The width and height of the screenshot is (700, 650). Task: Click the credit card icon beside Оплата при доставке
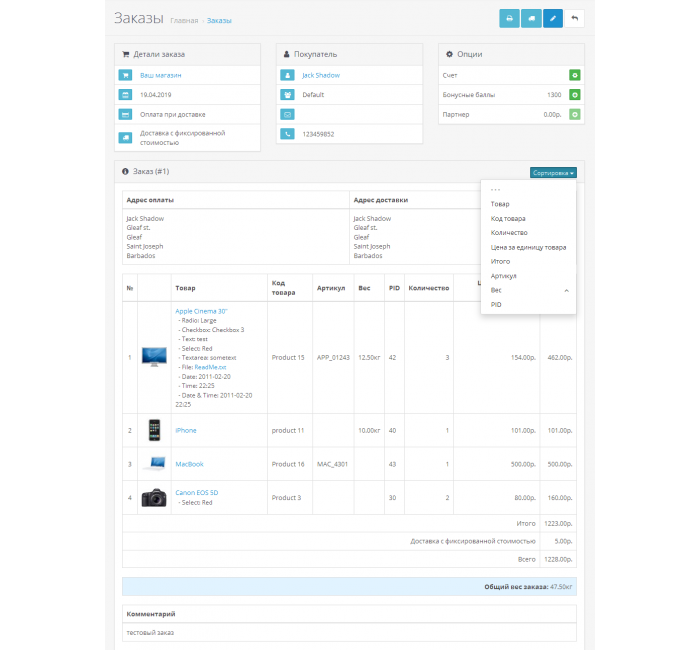pos(125,114)
